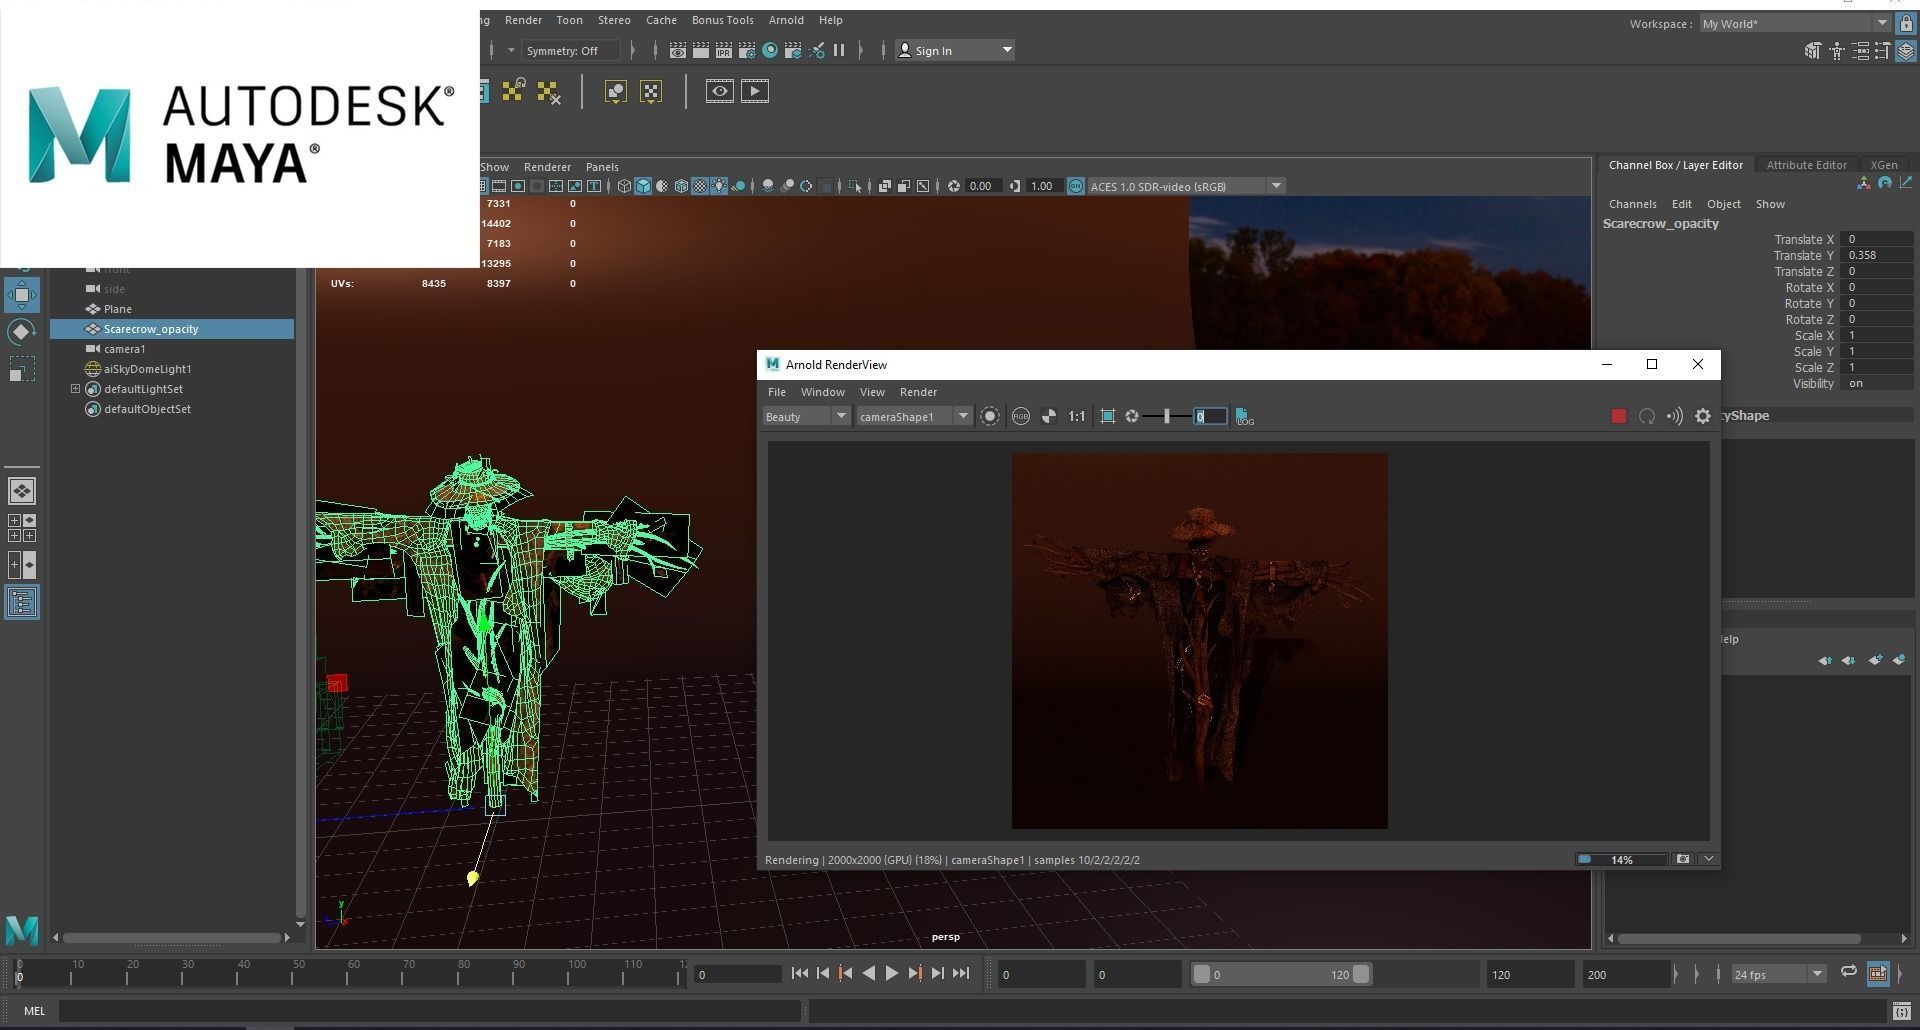The image size is (1920, 1030).
Task: Select aiSkyDomeLight1 in the Outliner
Action: coord(147,369)
